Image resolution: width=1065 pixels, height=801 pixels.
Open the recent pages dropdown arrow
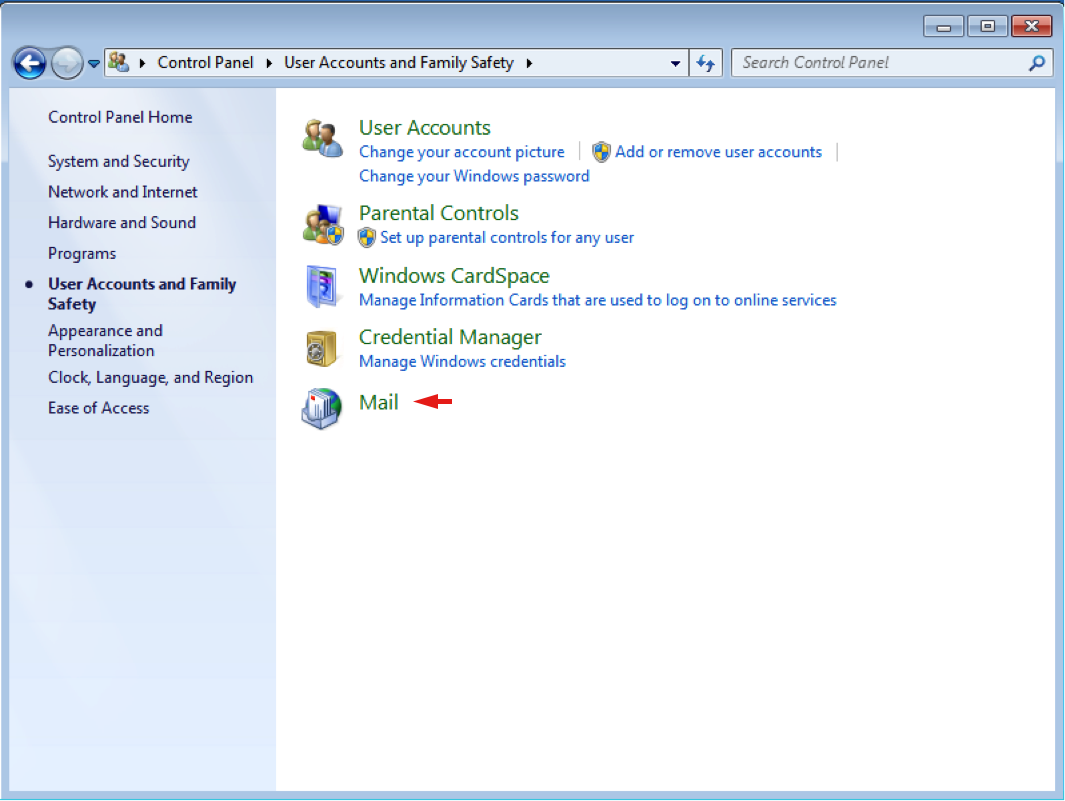pyautogui.click(x=94, y=64)
